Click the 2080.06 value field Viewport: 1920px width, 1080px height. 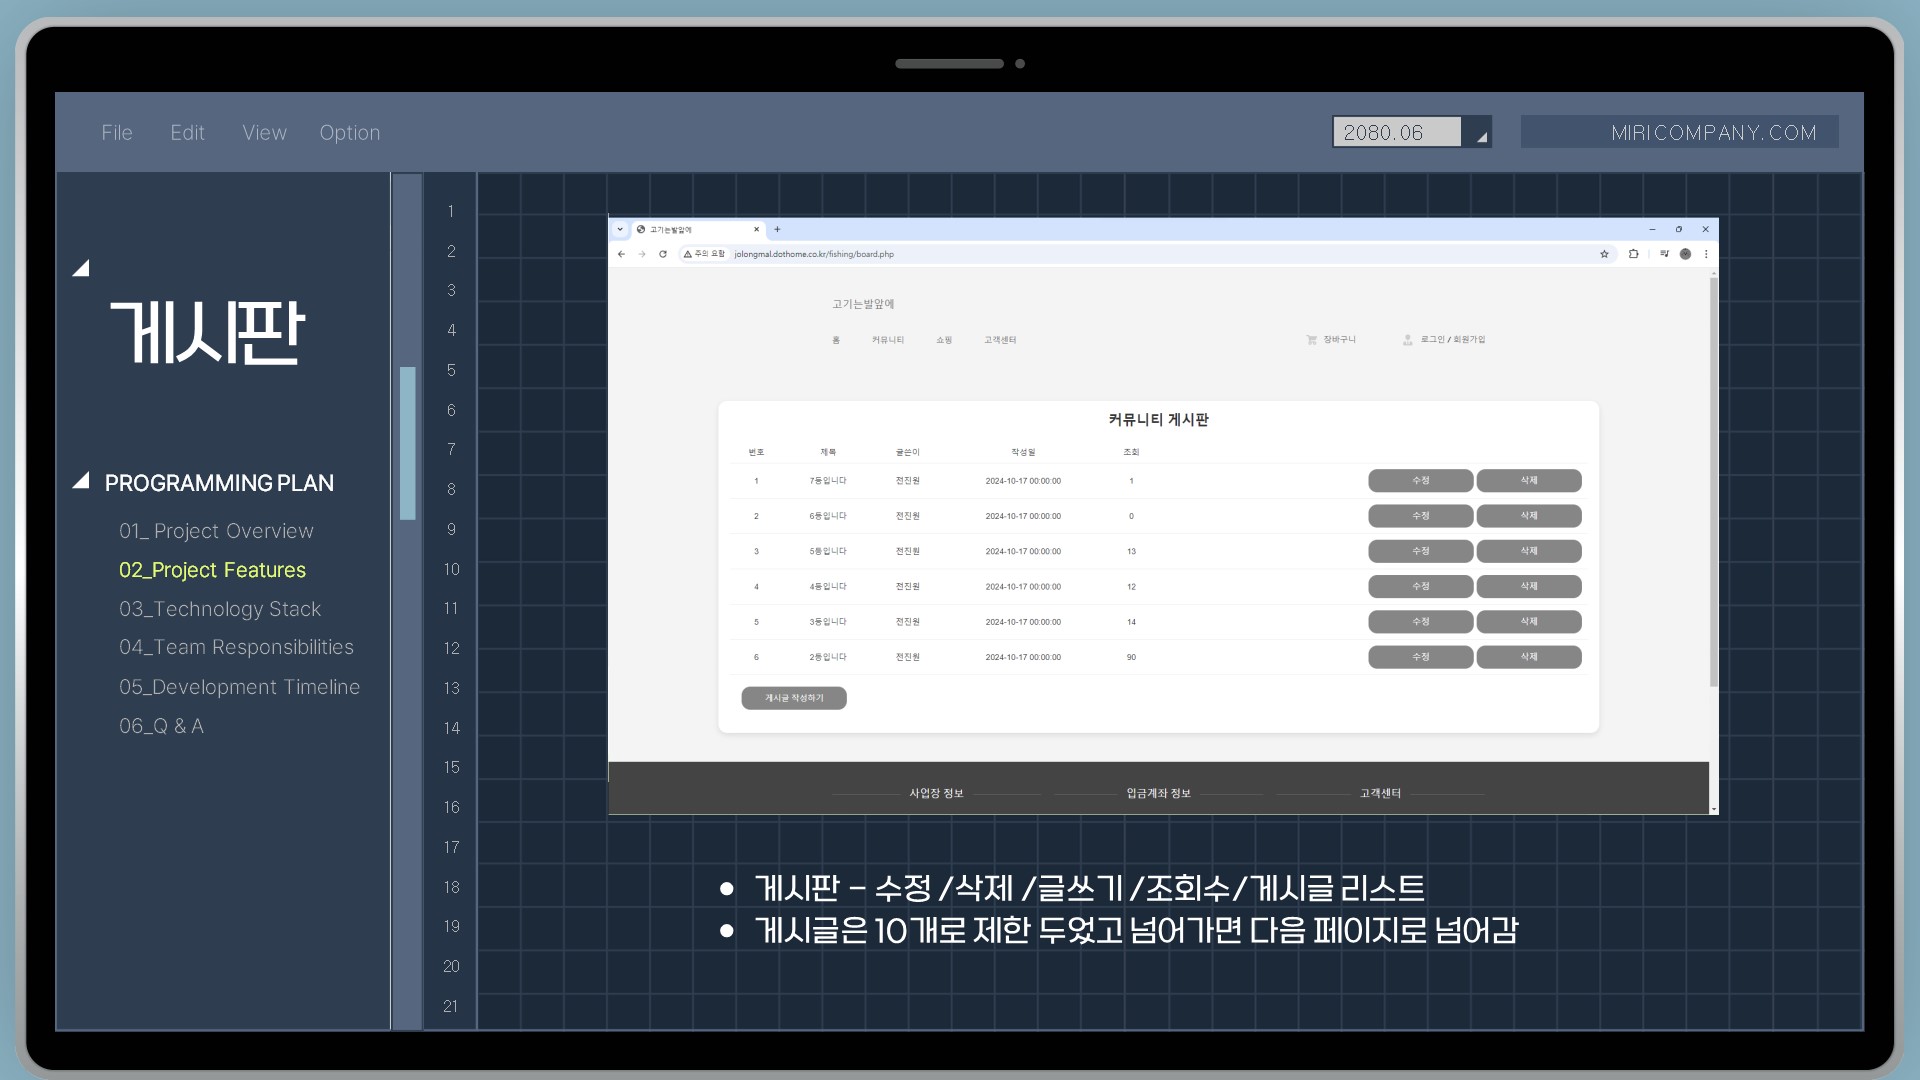click(x=1396, y=132)
